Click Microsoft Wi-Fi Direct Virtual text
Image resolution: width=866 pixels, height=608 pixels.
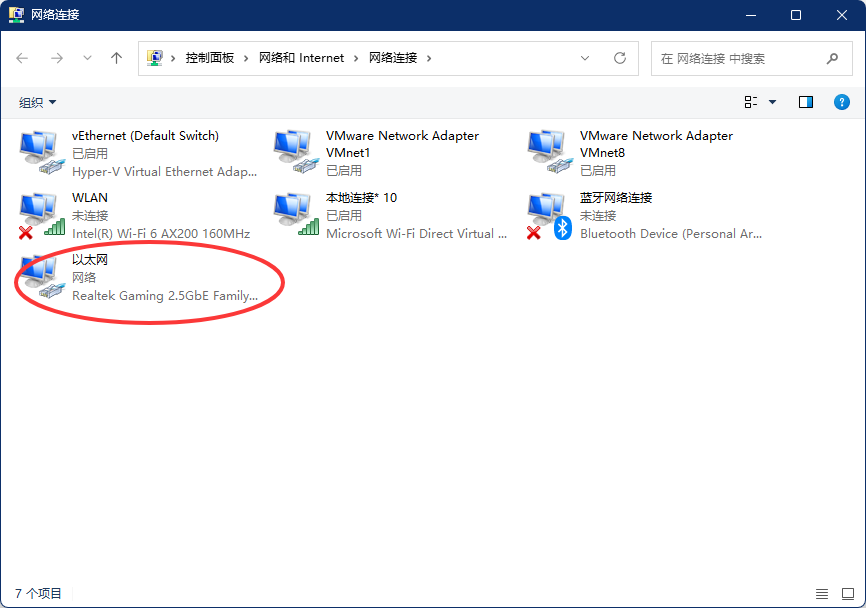(416, 234)
